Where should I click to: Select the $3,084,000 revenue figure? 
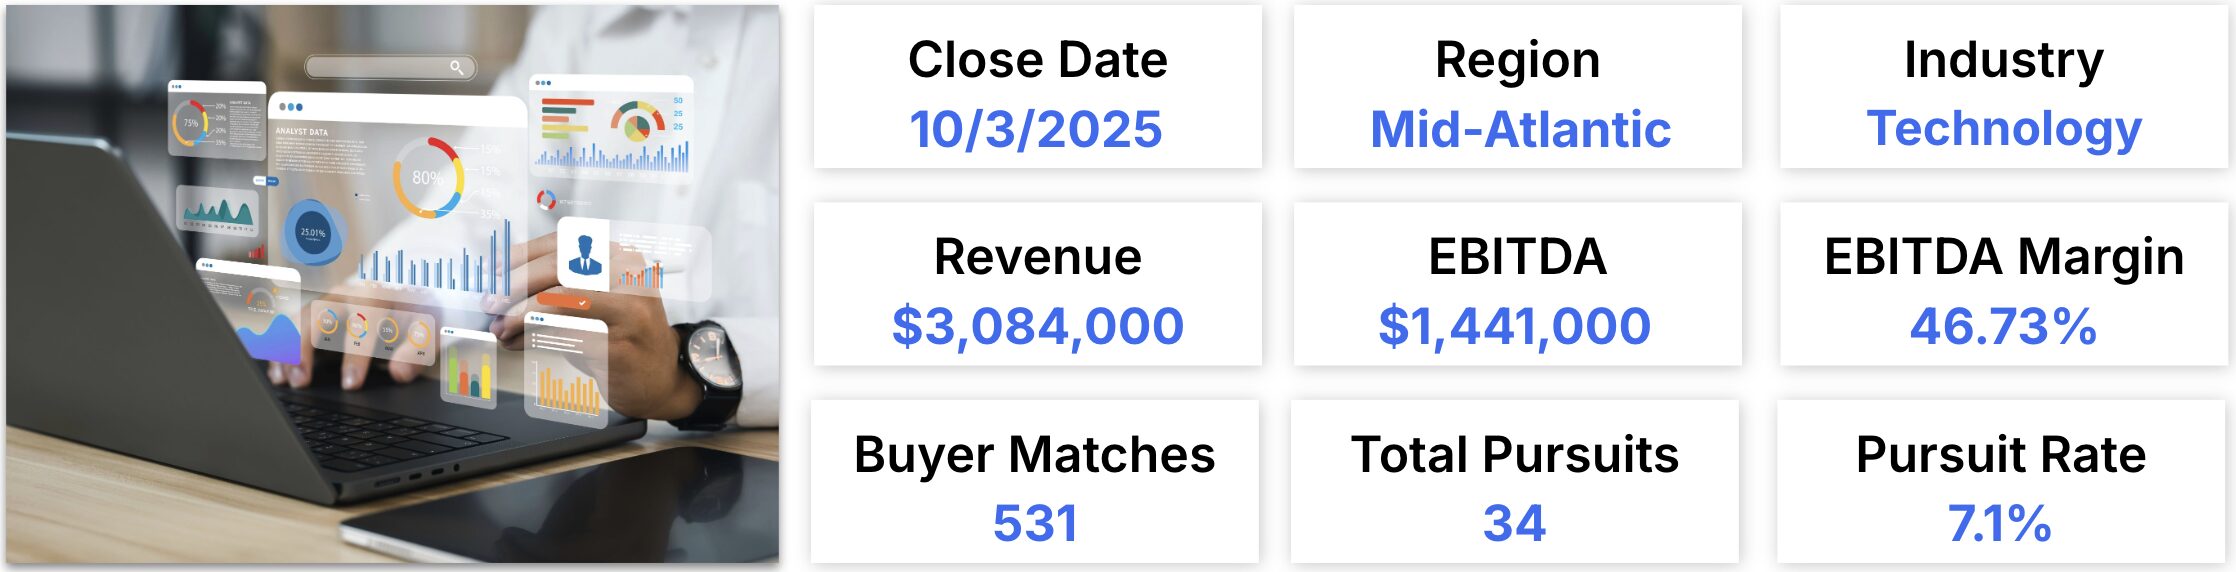point(1037,326)
